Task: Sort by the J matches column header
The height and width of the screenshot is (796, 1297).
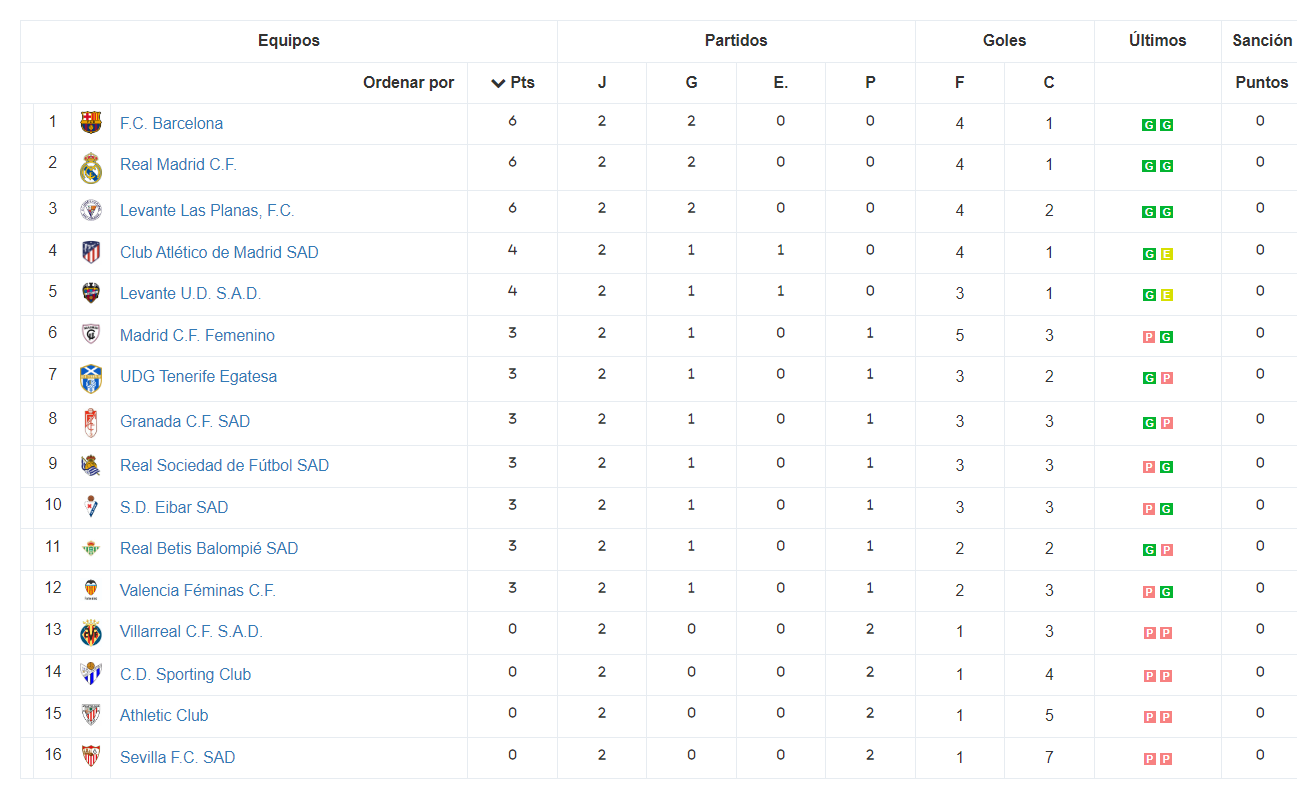Action: pyautogui.click(x=602, y=83)
